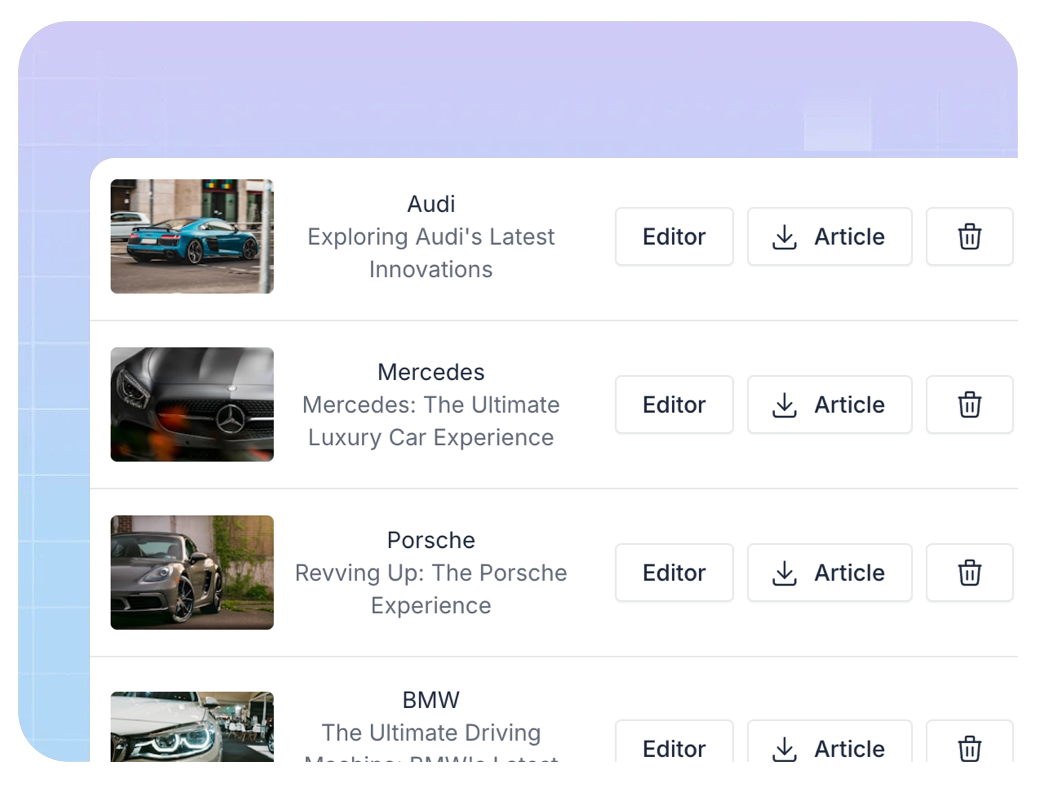Select the blue Audi car thumbnail
1050x788 pixels.
192,237
